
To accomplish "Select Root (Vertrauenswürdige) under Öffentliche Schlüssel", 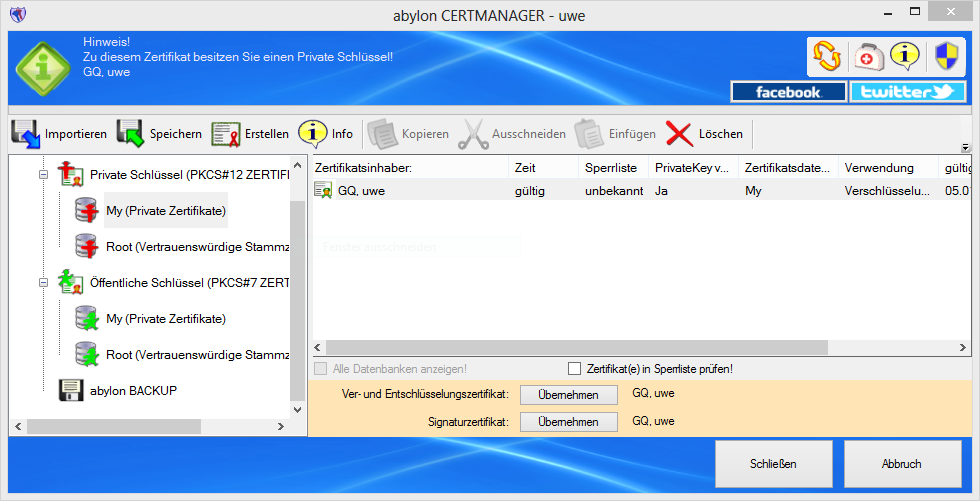I will tap(197, 355).
